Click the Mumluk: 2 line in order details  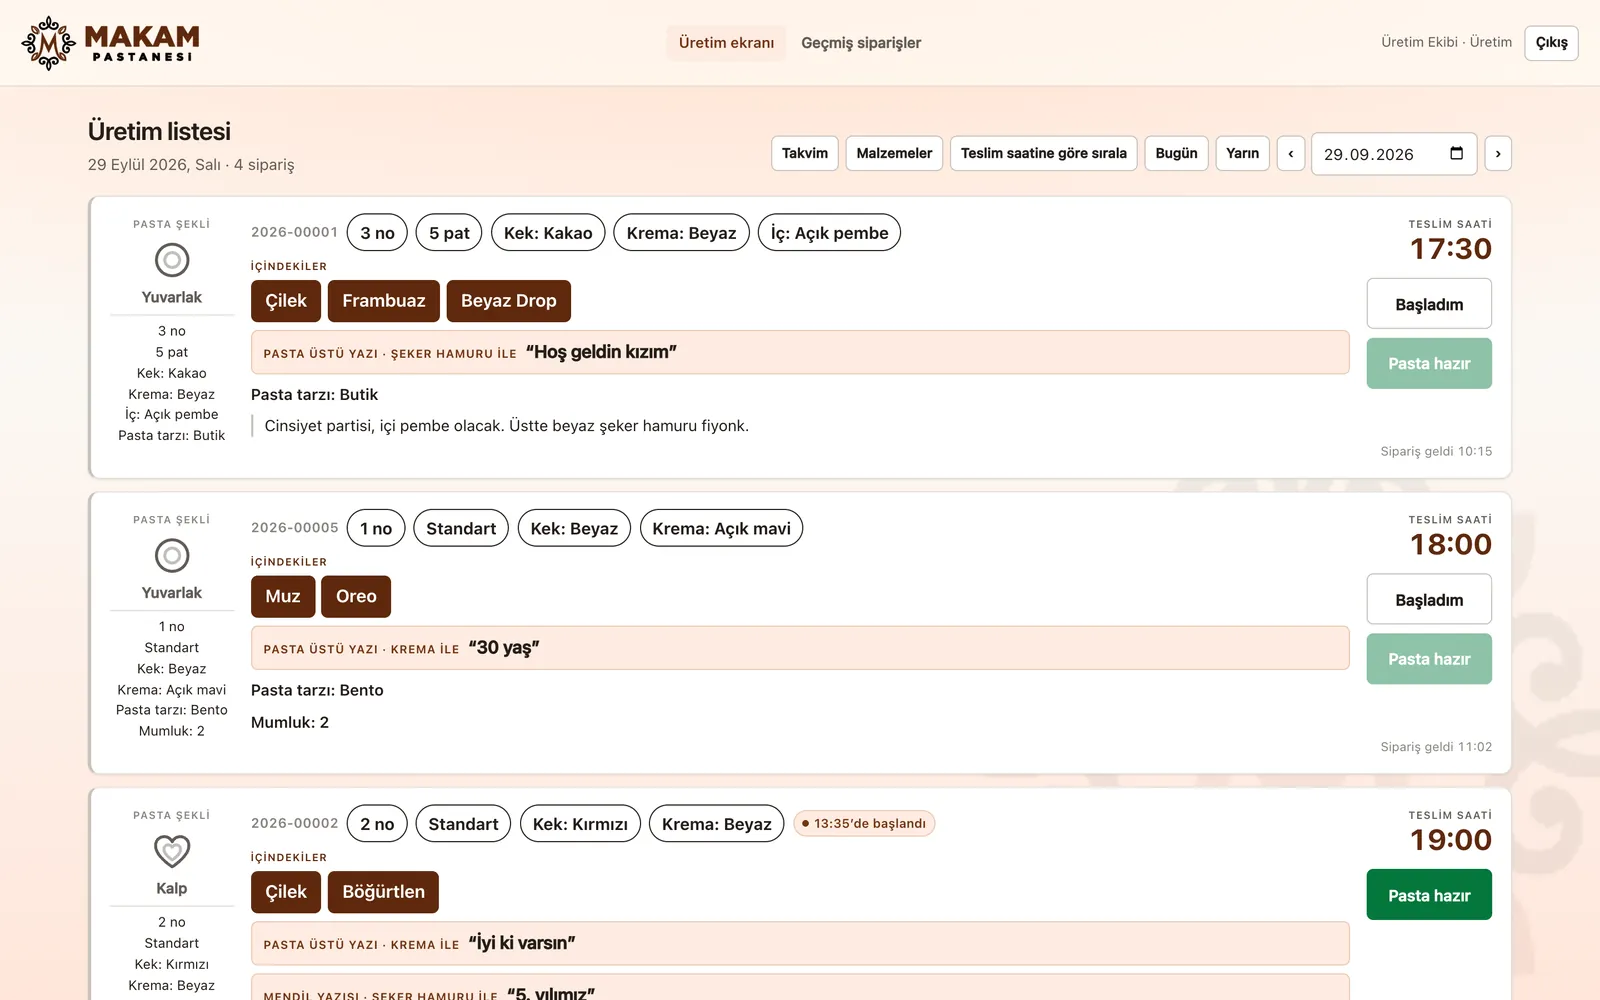[x=290, y=722]
